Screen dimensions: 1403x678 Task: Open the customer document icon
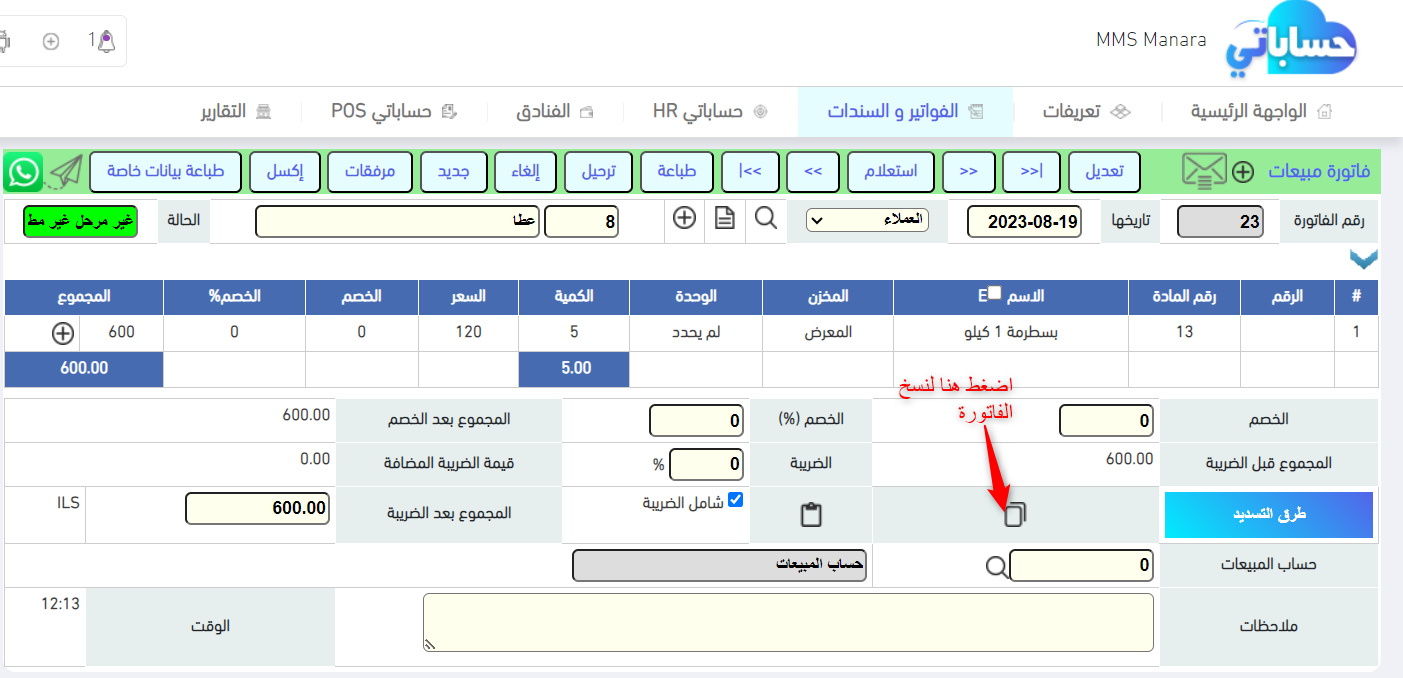coord(725,219)
